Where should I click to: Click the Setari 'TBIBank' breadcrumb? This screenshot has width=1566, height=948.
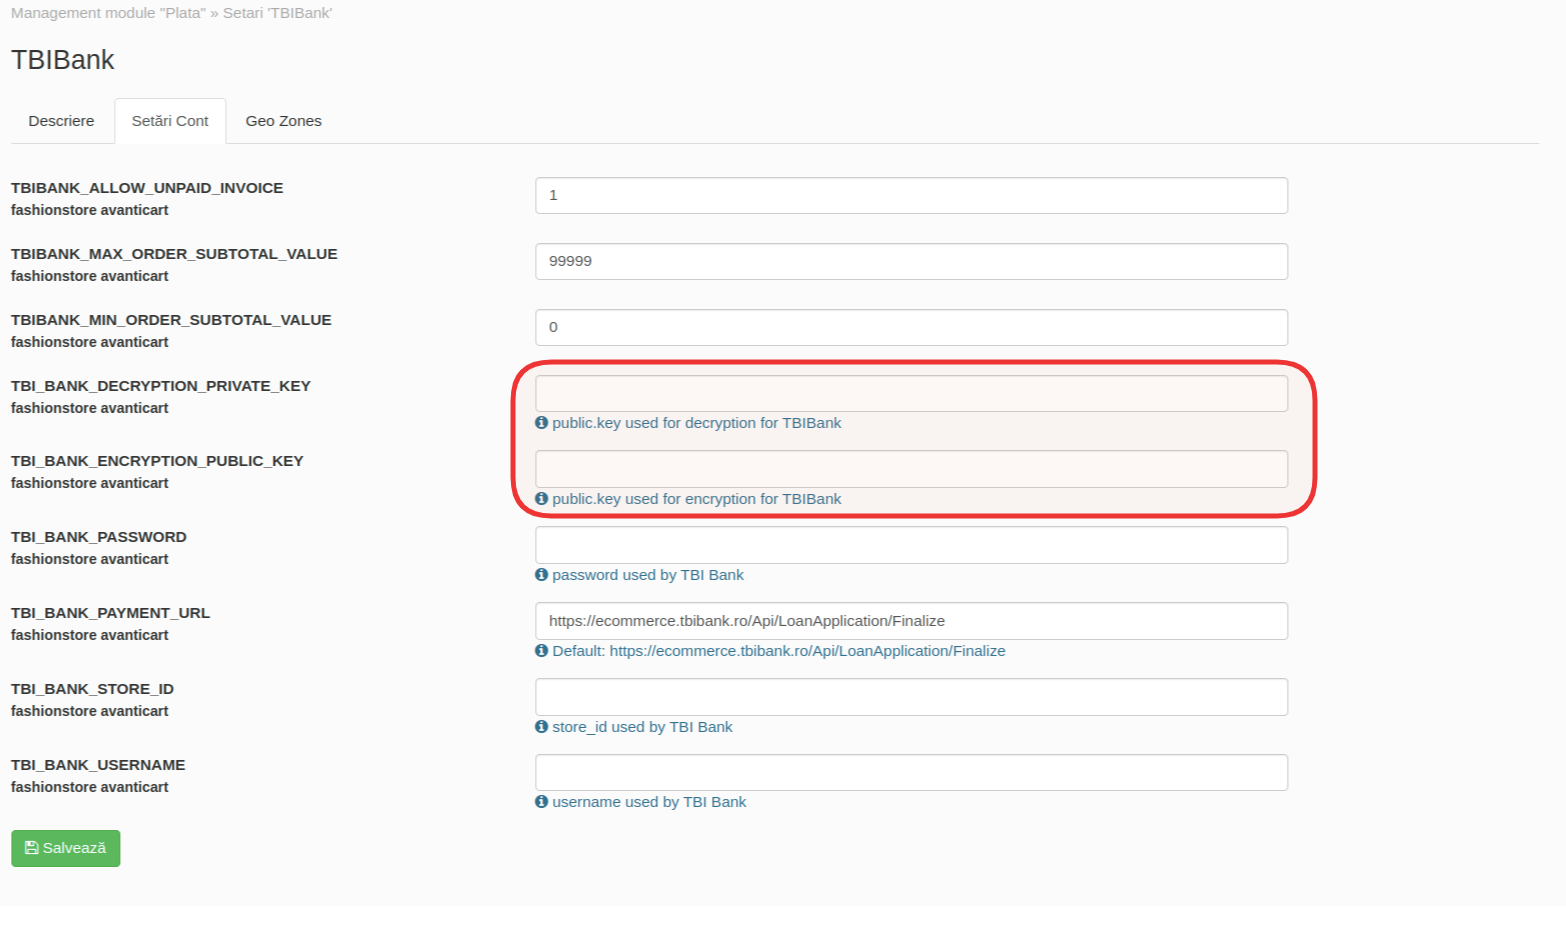pyautogui.click(x=278, y=13)
